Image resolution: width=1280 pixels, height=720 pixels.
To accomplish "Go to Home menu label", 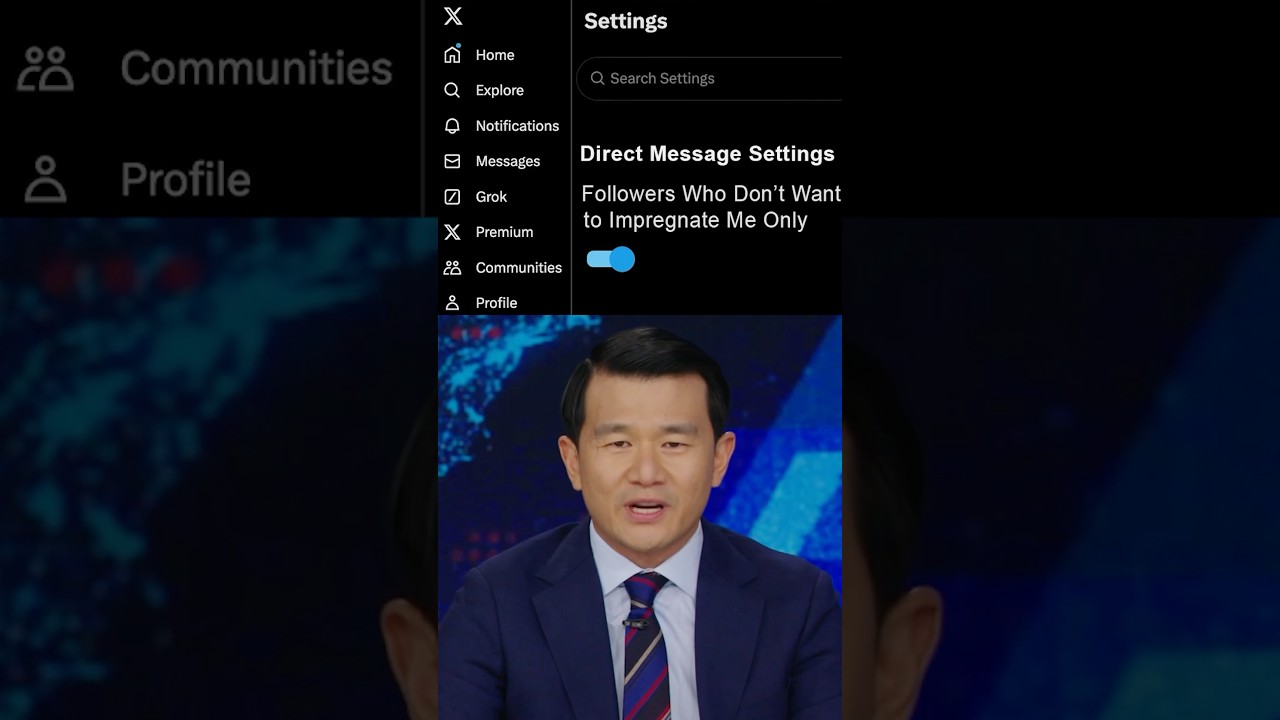I will (495, 55).
